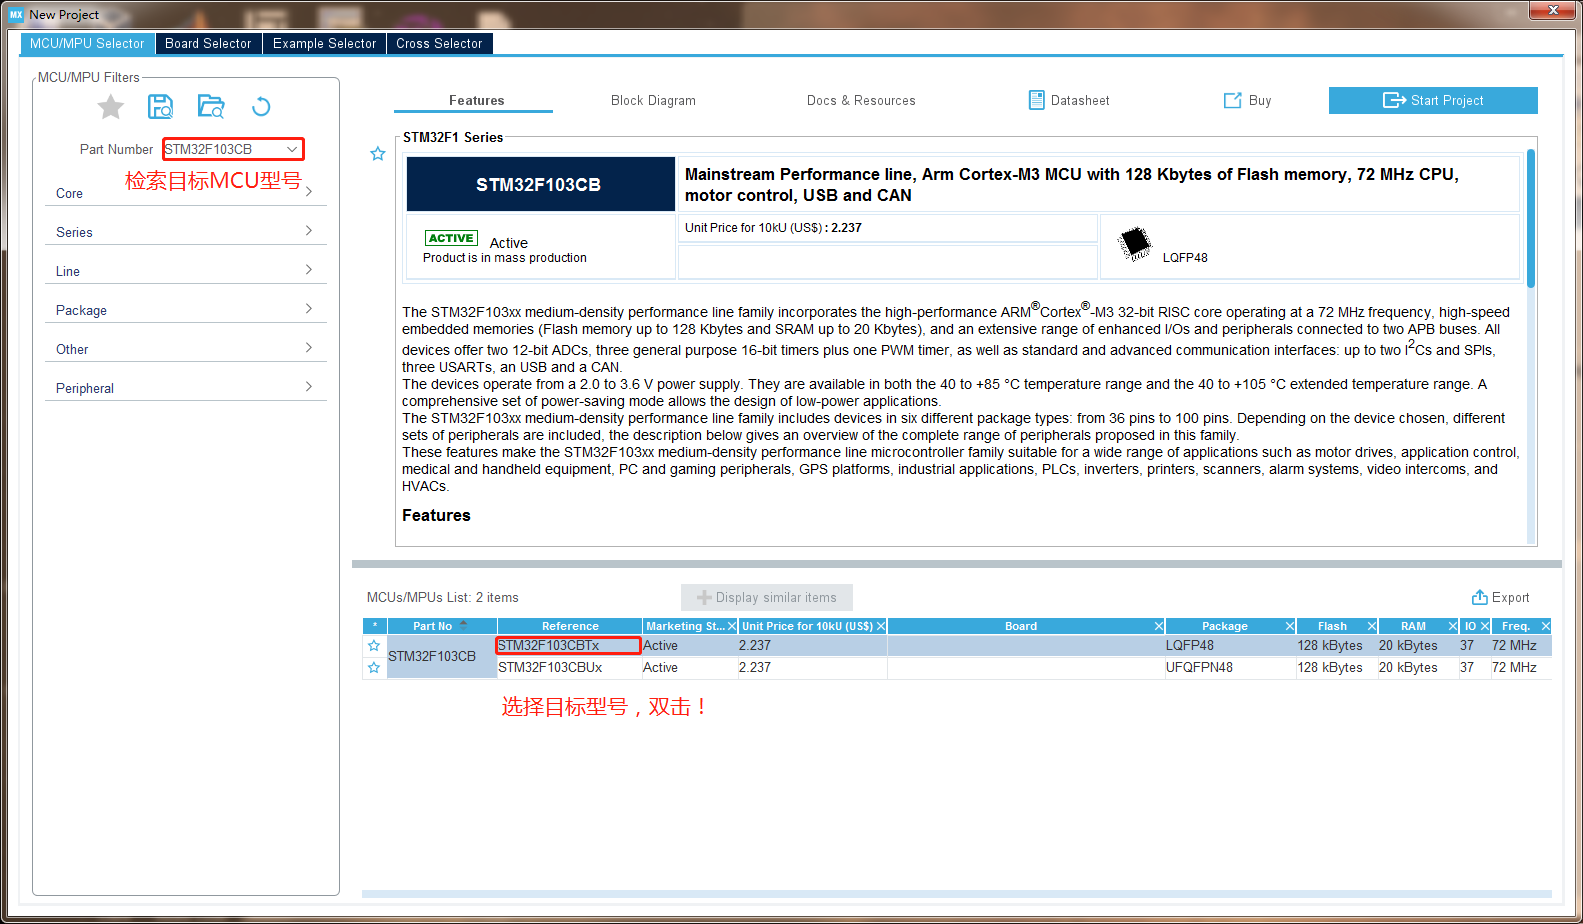This screenshot has height=924, width=1583.
Task: Click the Buy external link icon
Action: pos(1233,100)
